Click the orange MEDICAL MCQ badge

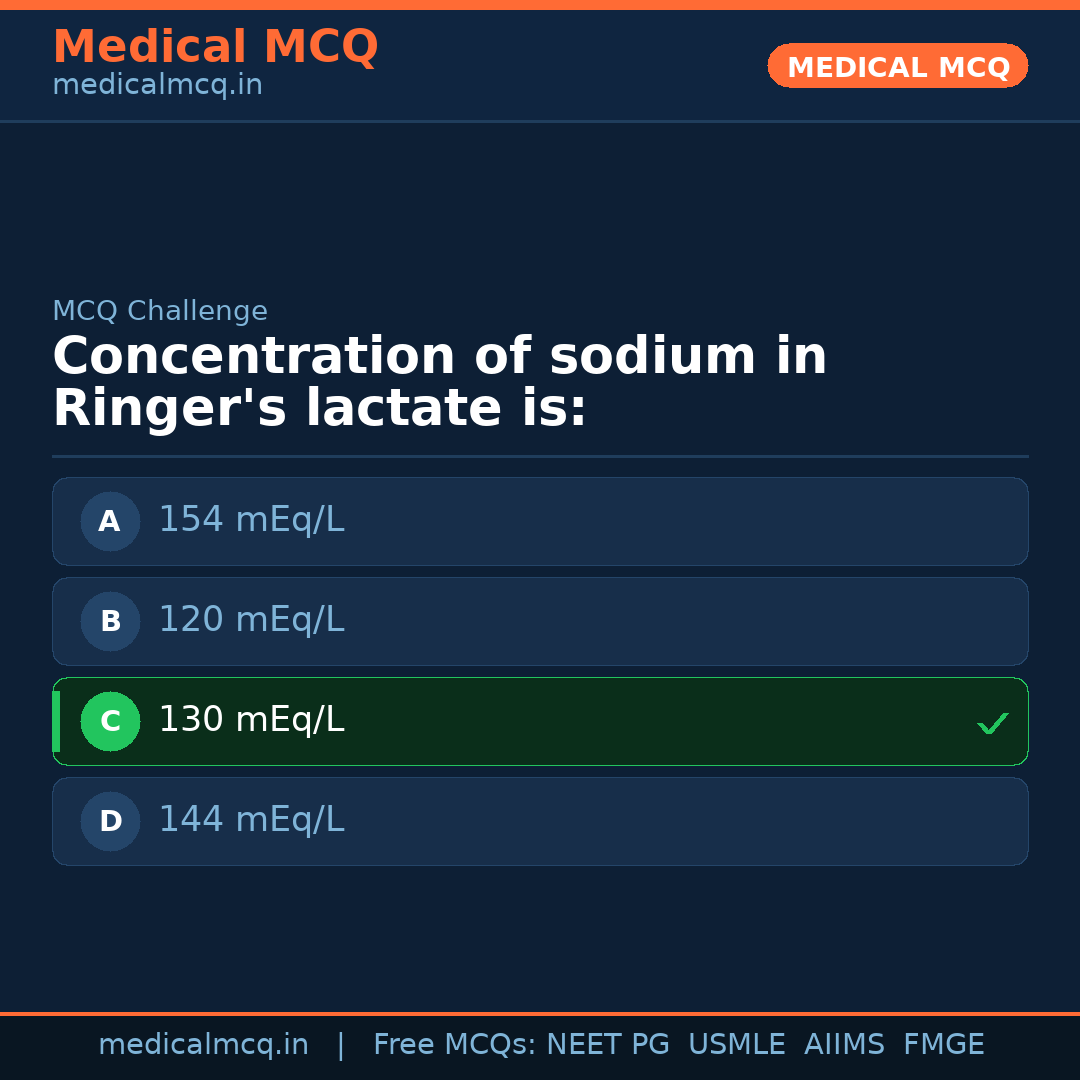897,66
